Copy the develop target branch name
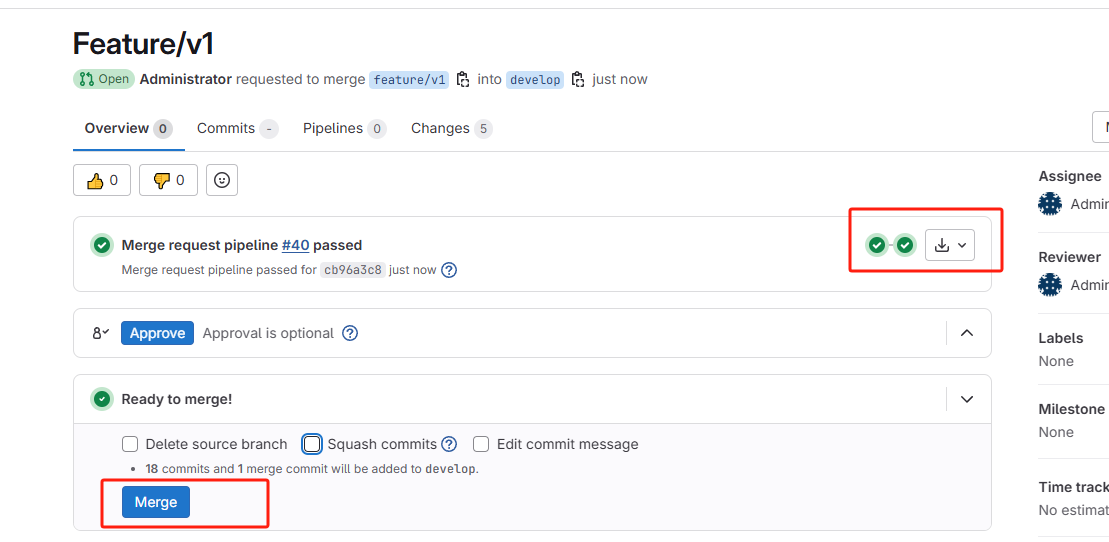Screen dimensions: 1109x542 (578, 79)
